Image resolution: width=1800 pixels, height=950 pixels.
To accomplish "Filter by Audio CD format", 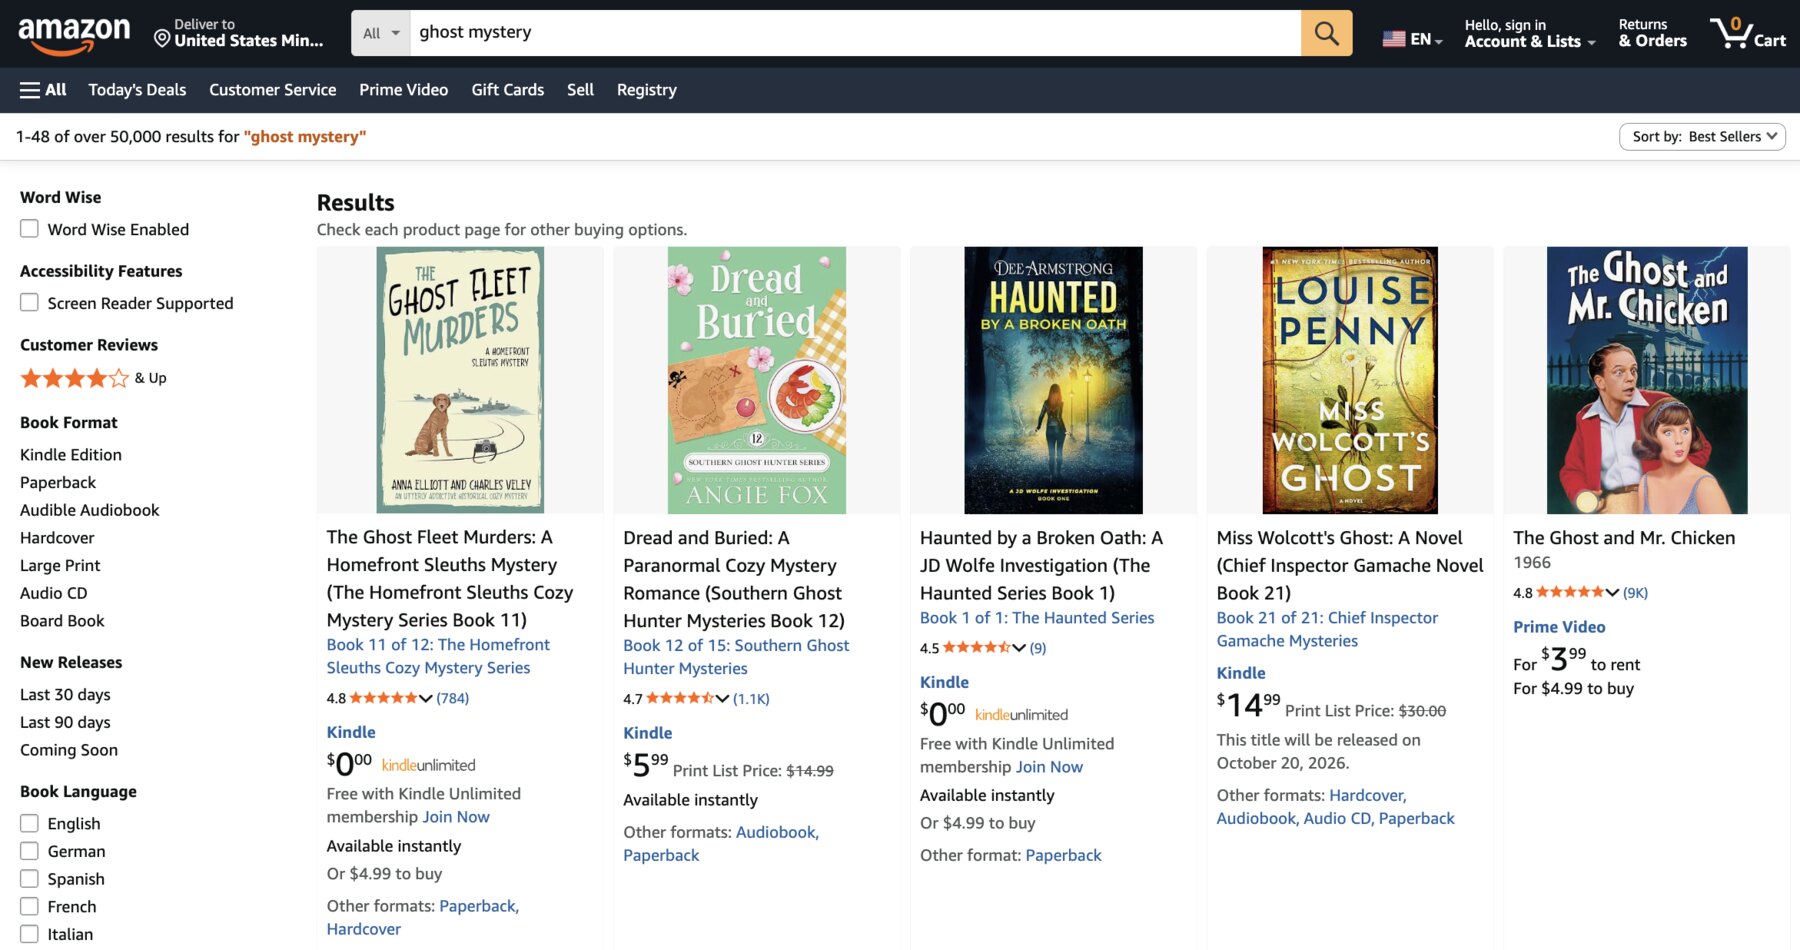I will [x=54, y=593].
